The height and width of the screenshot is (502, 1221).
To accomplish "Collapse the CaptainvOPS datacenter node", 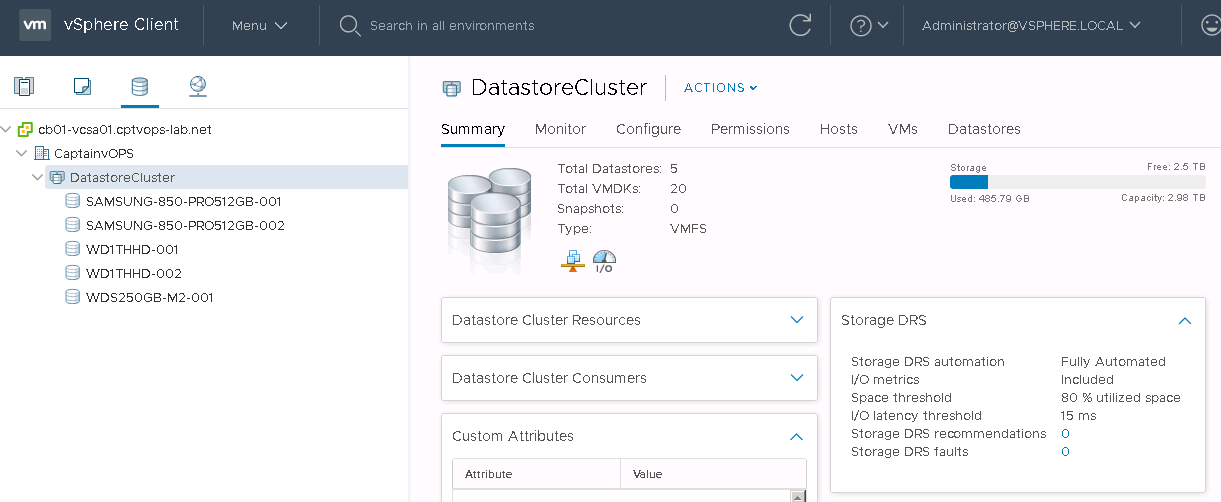I will coord(22,154).
